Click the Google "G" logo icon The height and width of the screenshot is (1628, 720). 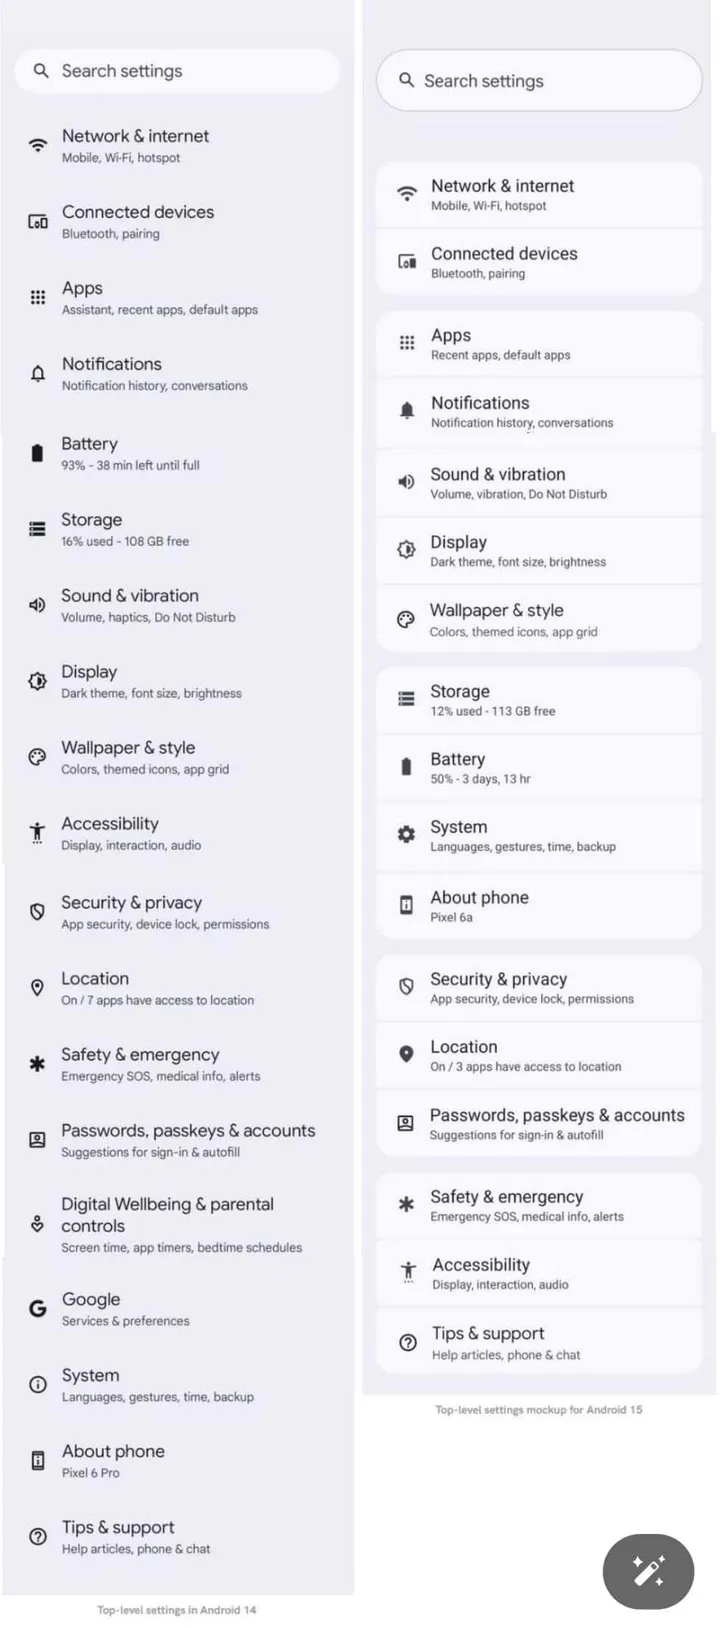click(x=37, y=1308)
